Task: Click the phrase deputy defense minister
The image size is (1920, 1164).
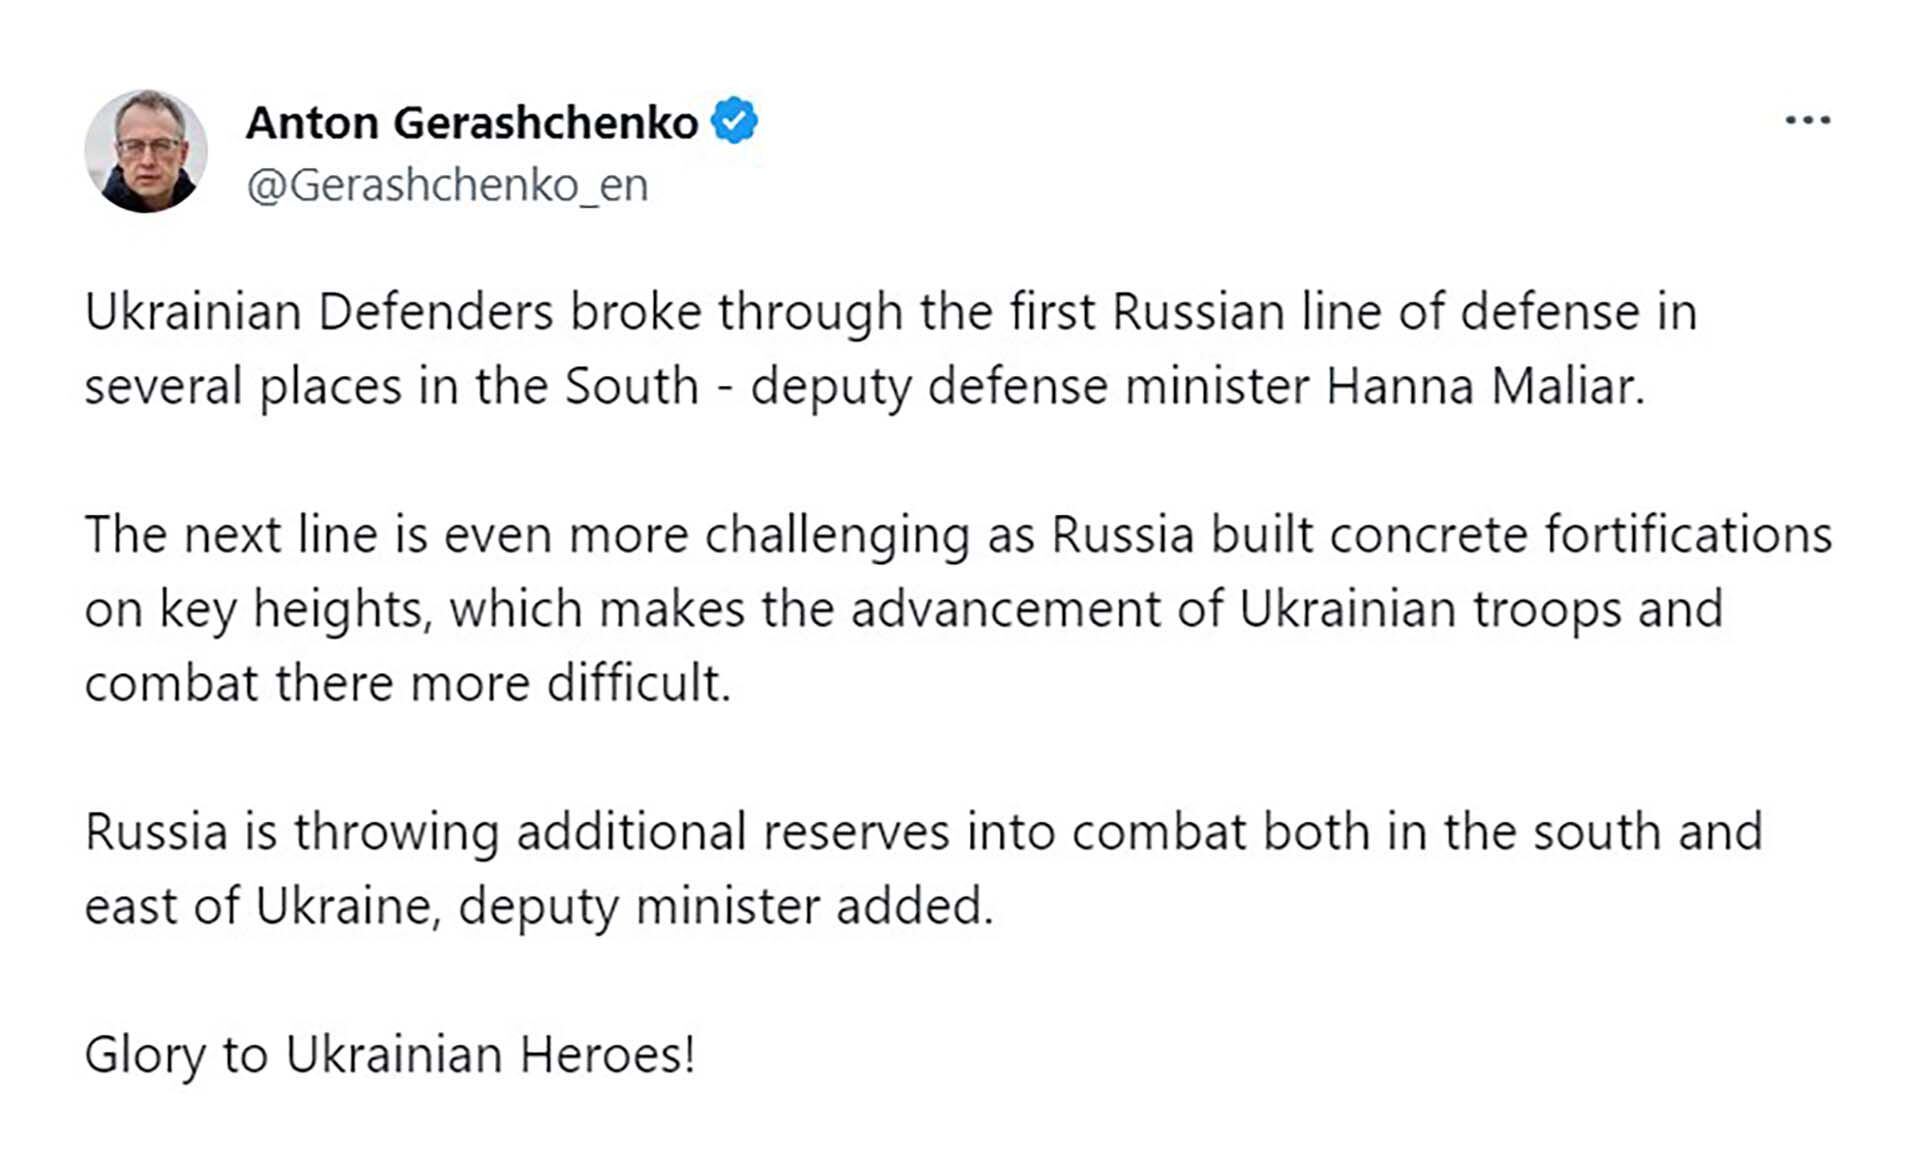Action: click(x=1029, y=387)
